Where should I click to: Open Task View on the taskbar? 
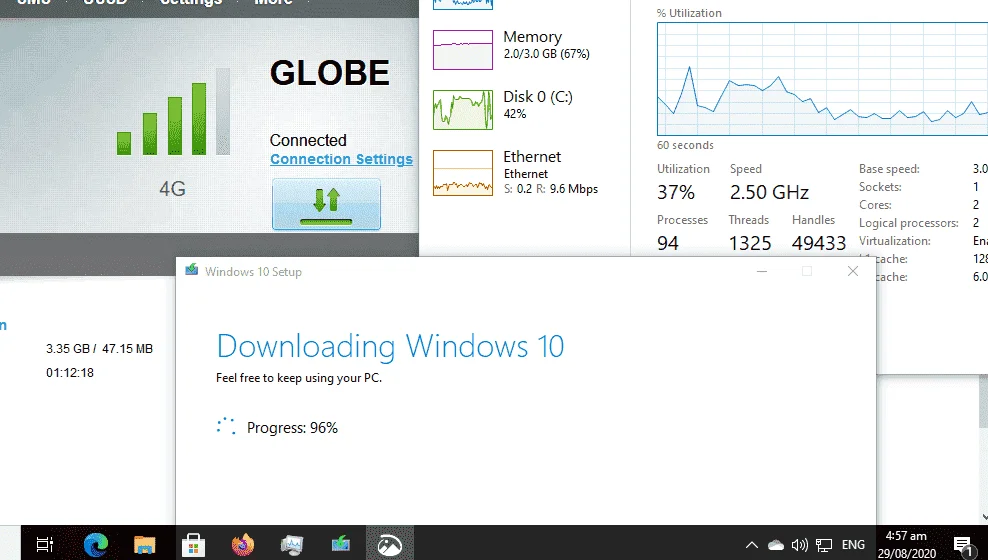click(x=45, y=544)
